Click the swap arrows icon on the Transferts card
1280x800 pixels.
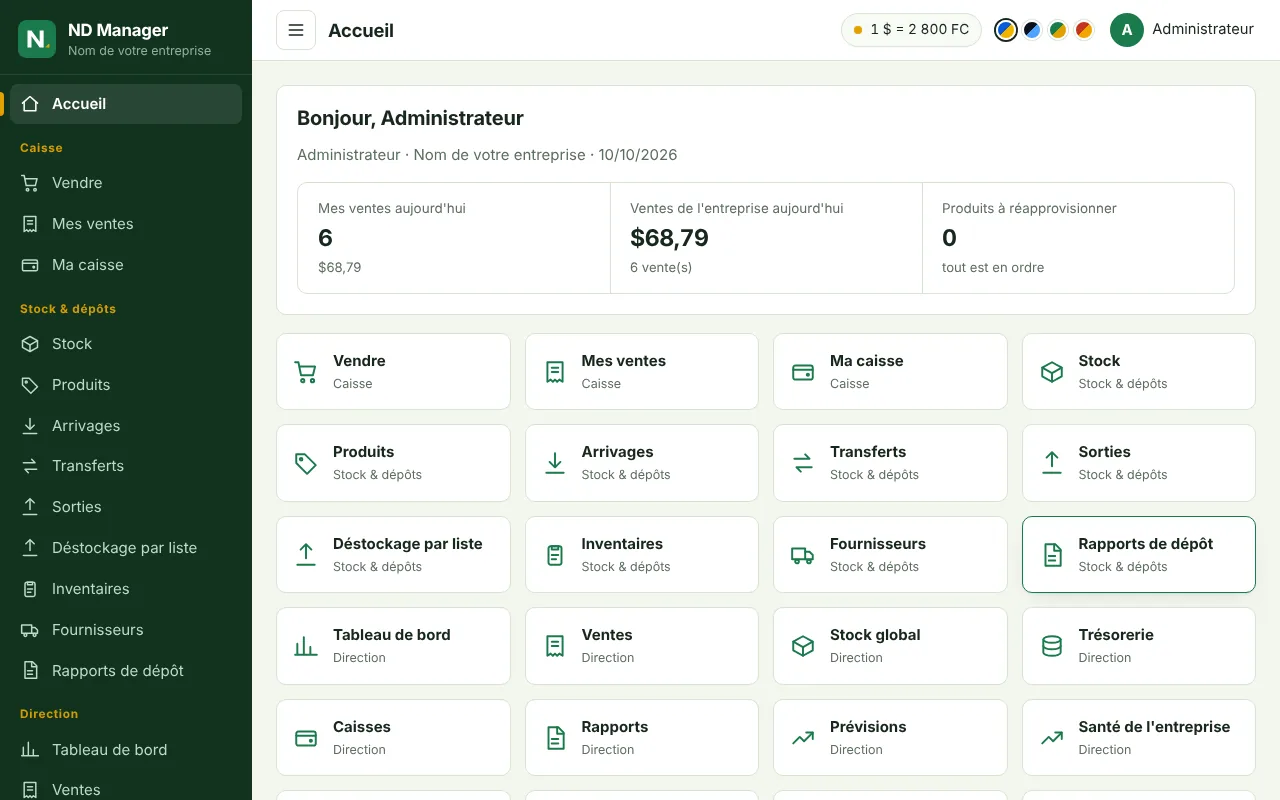803,463
